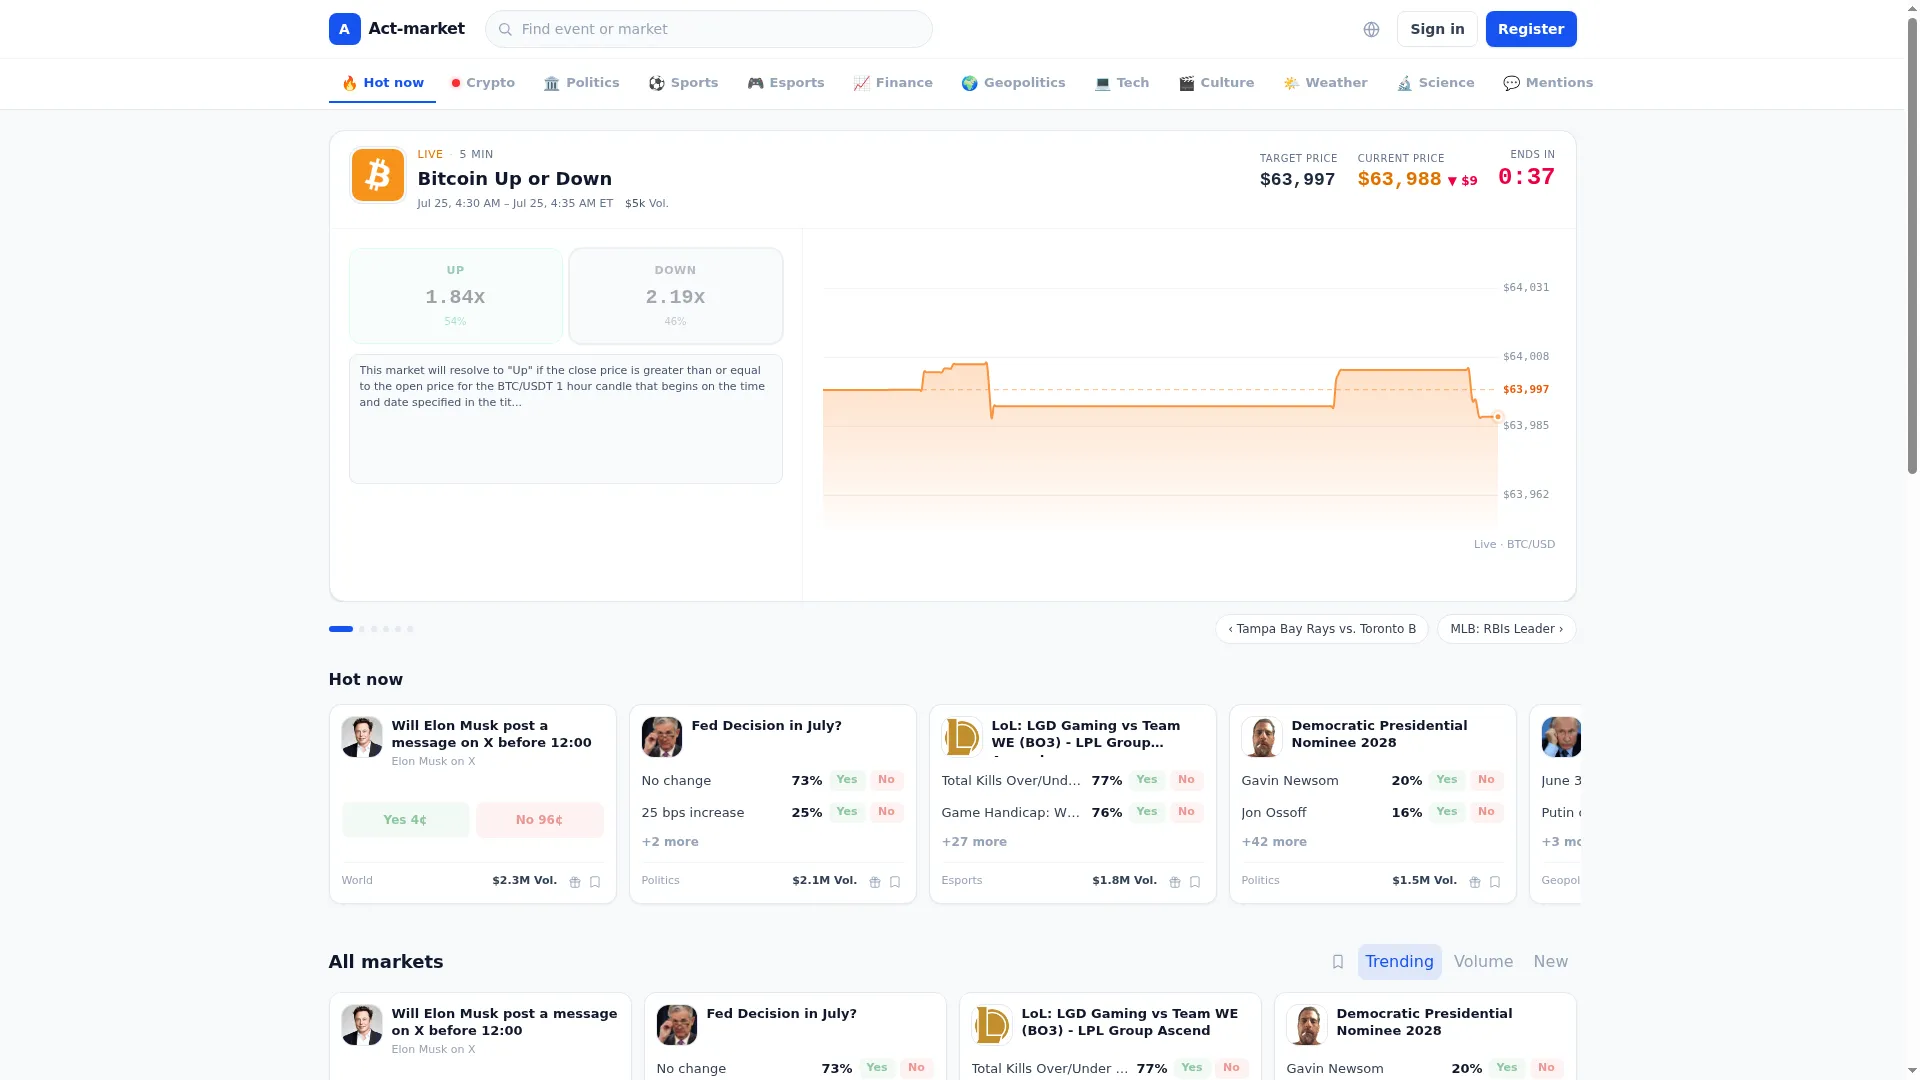The height and width of the screenshot is (1080, 1920).
Task: Expand +2 more Fed Decision outcomes
Action: click(670, 842)
